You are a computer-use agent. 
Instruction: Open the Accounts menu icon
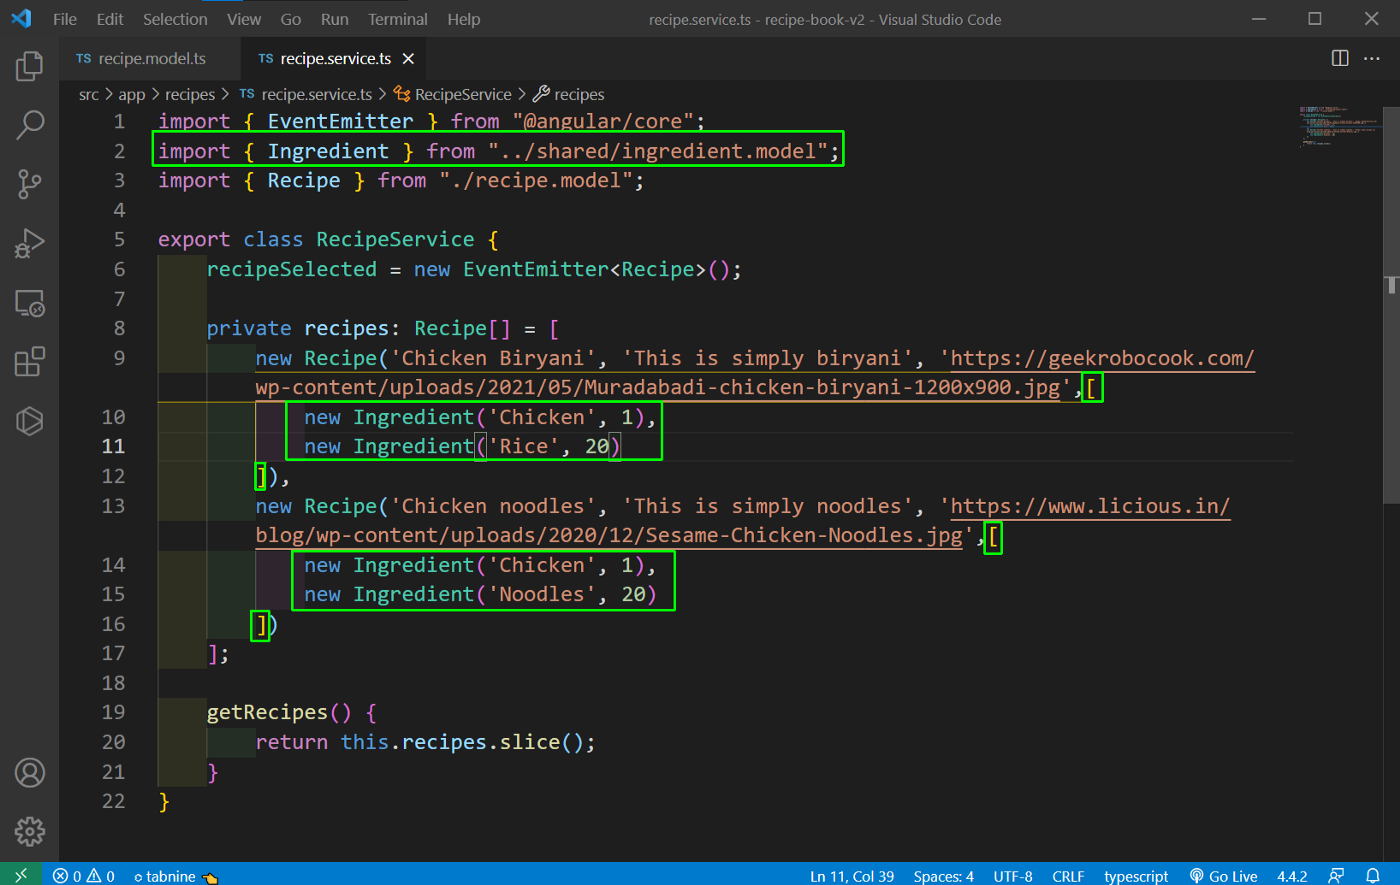coord(29,772)
